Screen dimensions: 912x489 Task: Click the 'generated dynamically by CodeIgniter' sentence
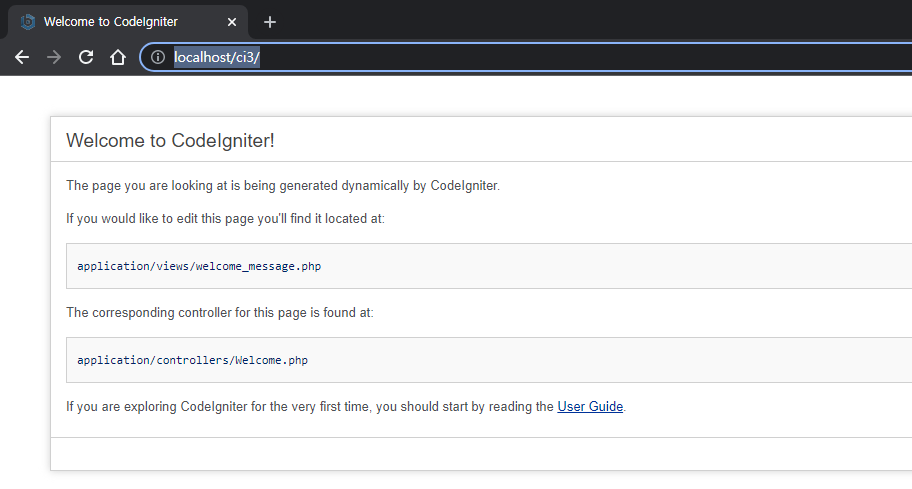point(283,185)
